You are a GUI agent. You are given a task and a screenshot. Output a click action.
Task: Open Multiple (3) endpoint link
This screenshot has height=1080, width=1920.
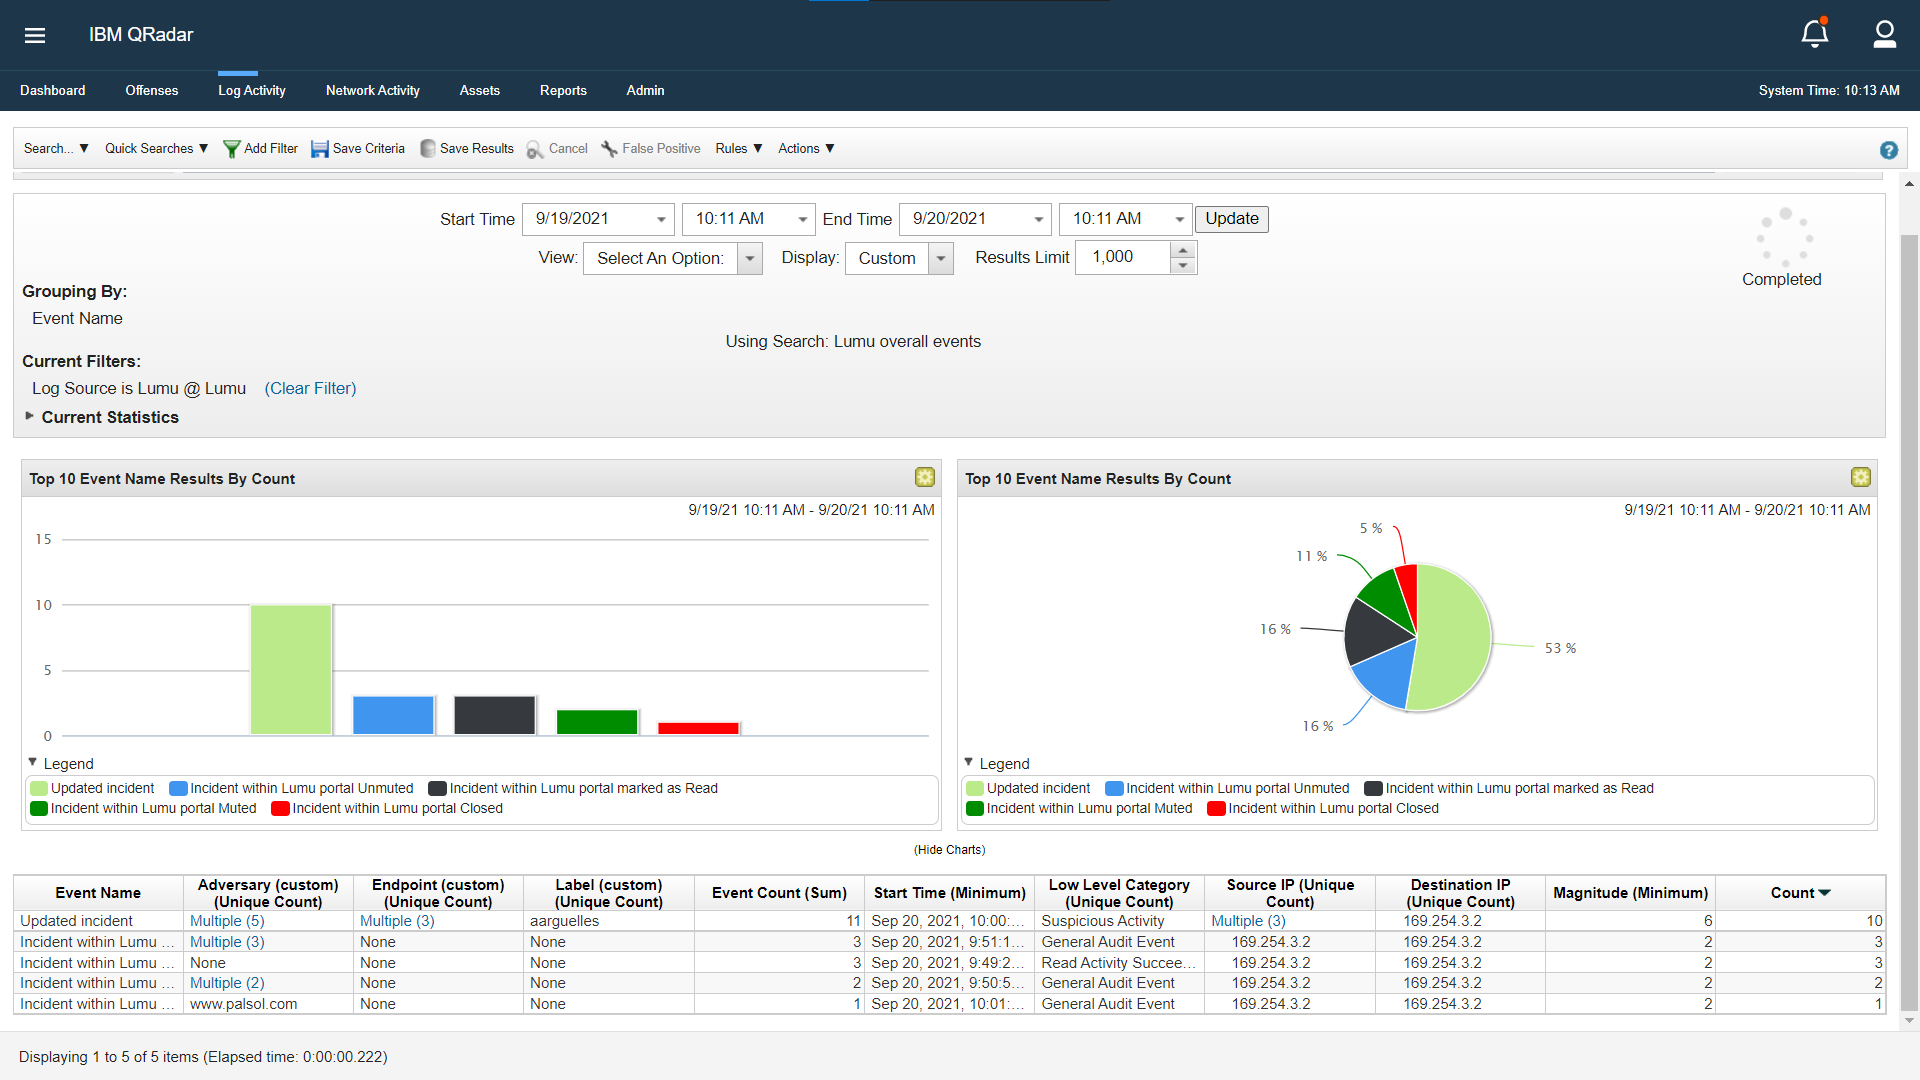click(x=397, y=921)
